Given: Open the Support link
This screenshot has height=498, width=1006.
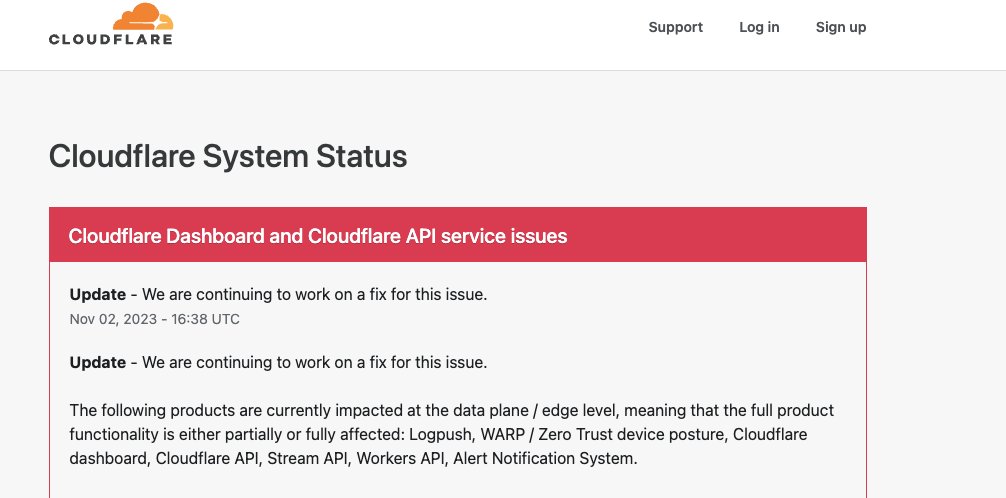Looking at the screenshot, I should tap(676, 27).
